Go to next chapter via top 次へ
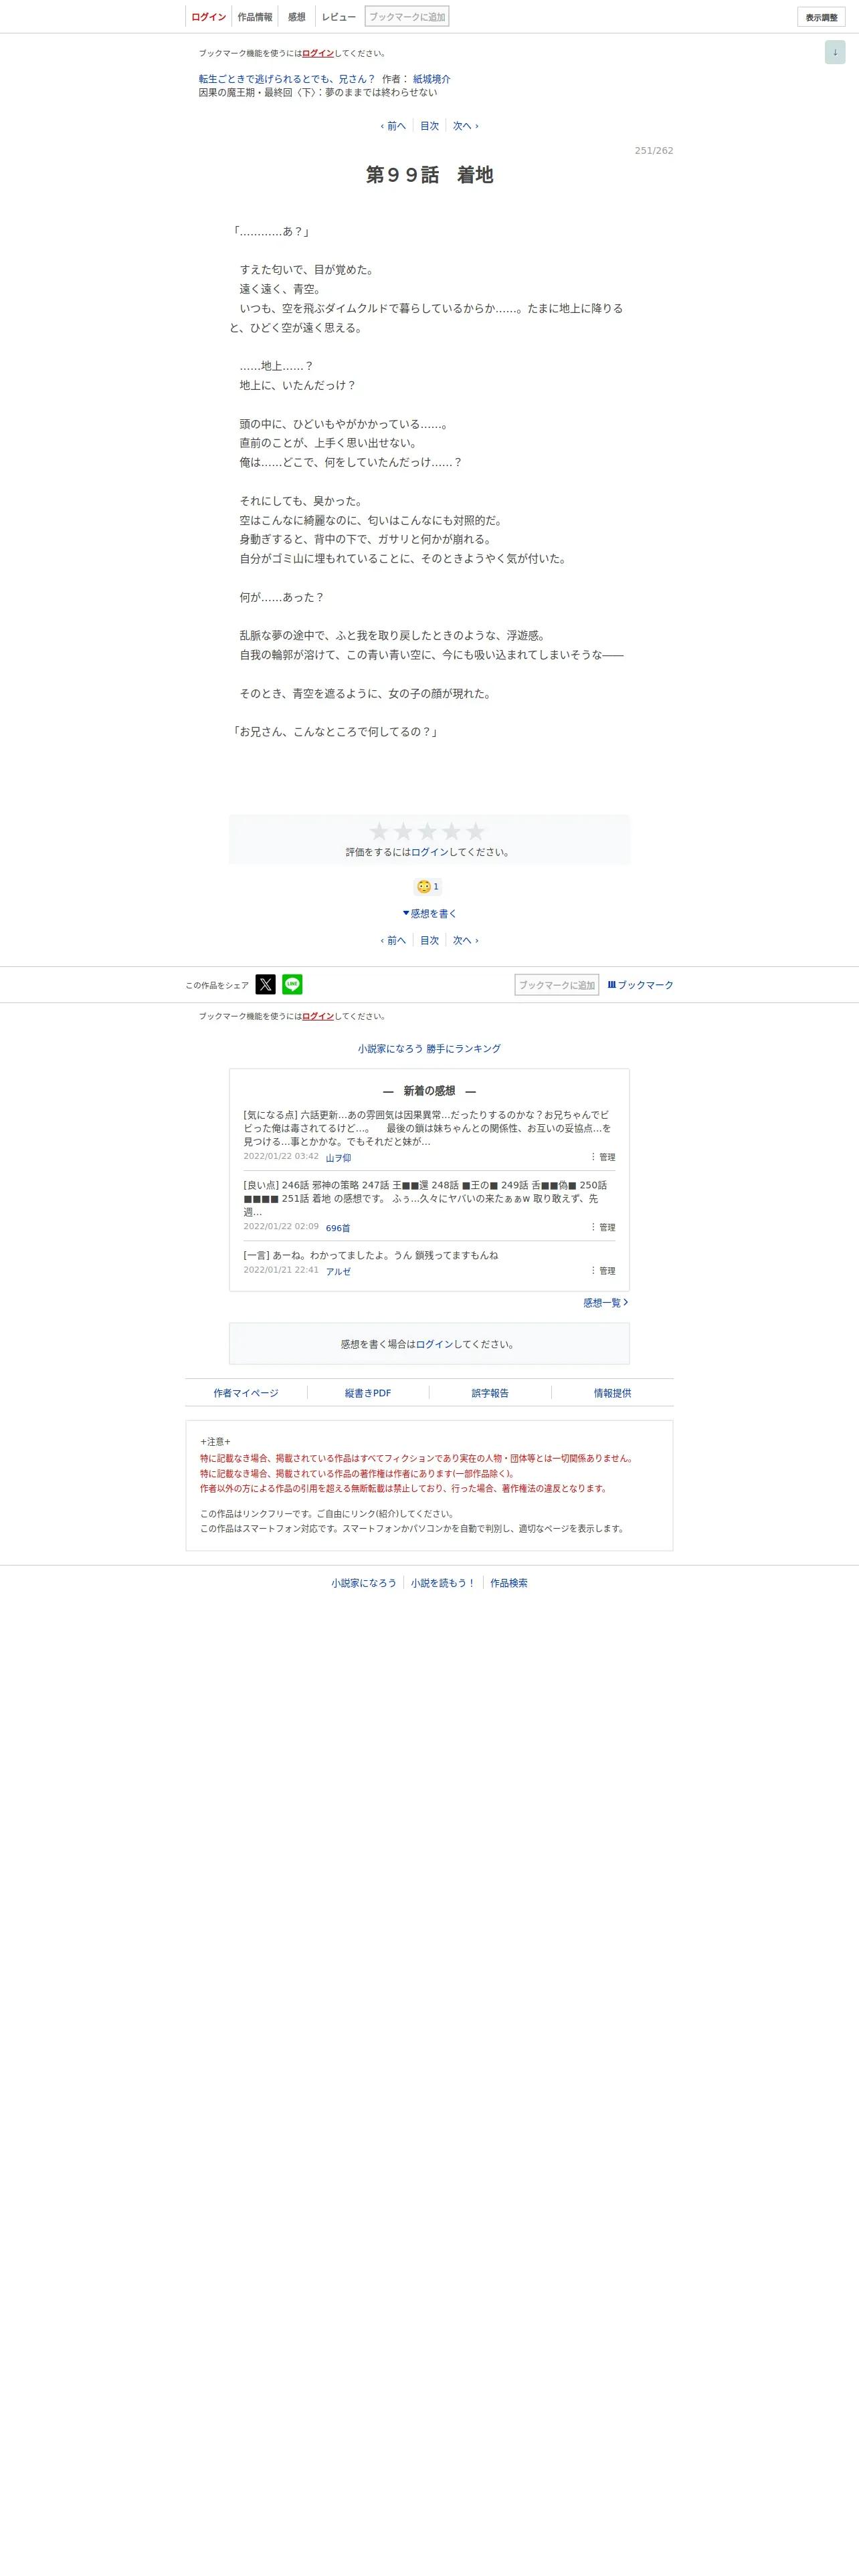Screen dimensions: 859x2576 (x=466, y=126)
